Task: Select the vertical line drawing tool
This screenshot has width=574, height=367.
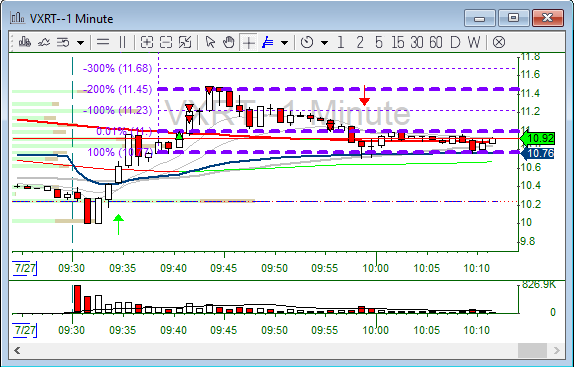Action: [123, 42]
